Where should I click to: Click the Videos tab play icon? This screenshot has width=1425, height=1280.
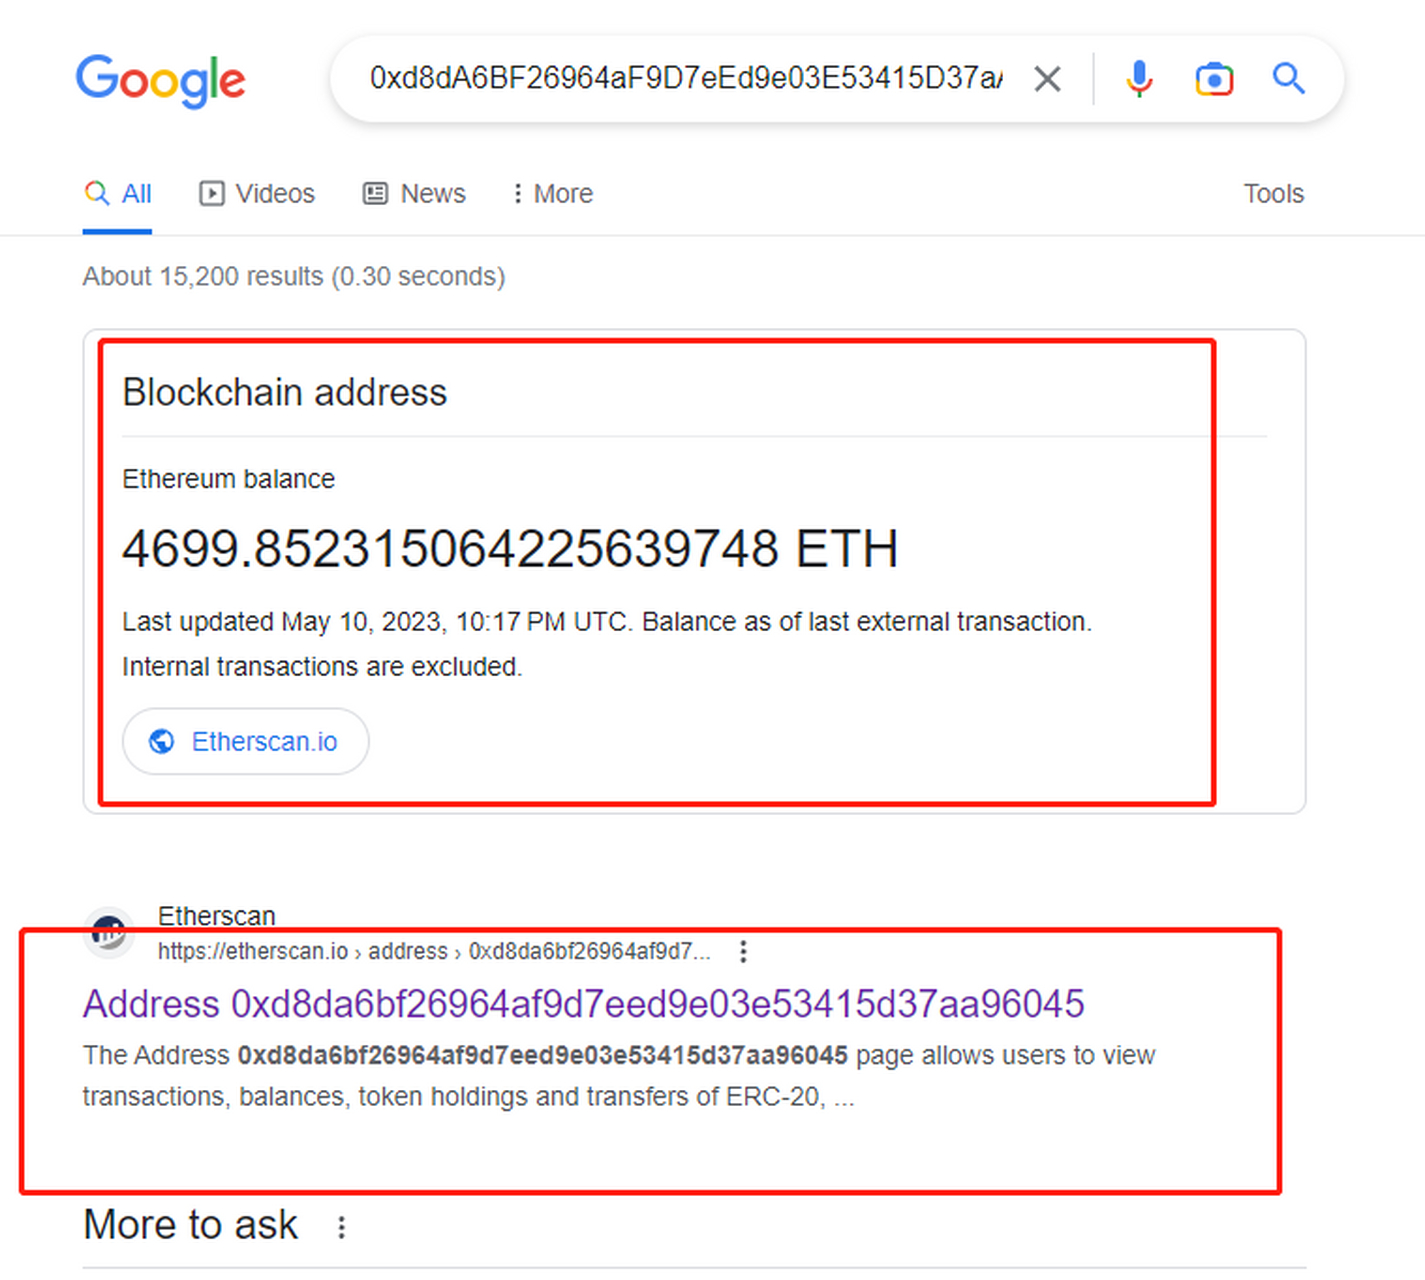pyautogui.click(x=212, y=194)
